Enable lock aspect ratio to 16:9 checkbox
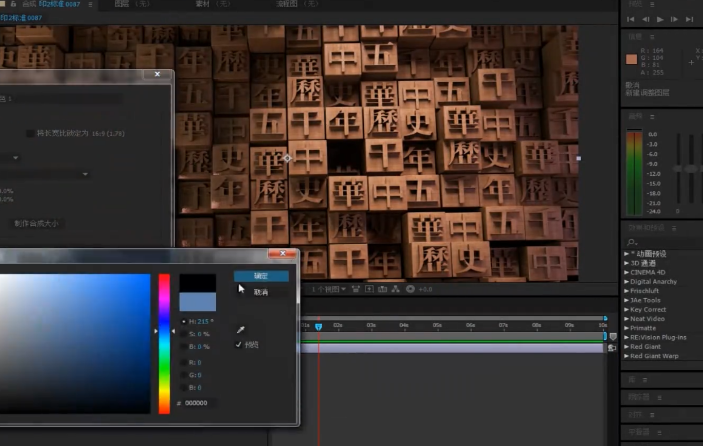Viewport: 703px width, 446px height. [29, 132]
